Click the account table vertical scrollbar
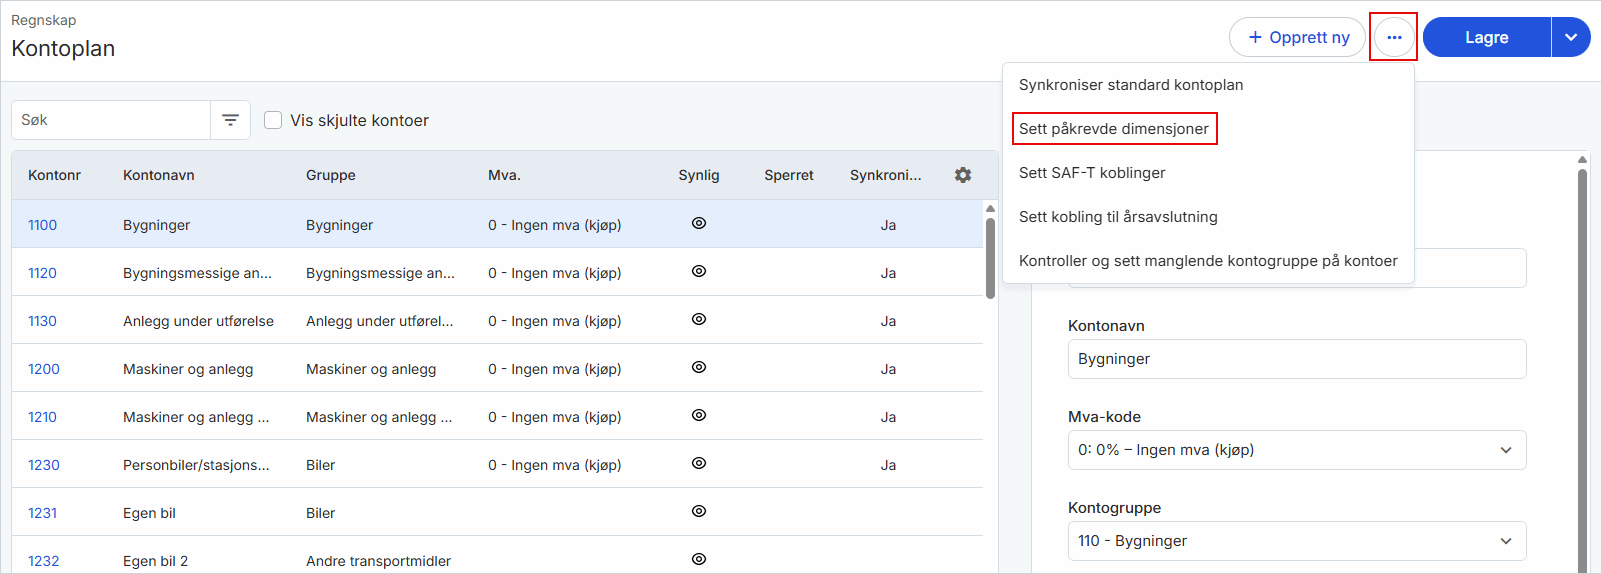Viewport: 1602px width, 574px height. click(x=990, y=258)
